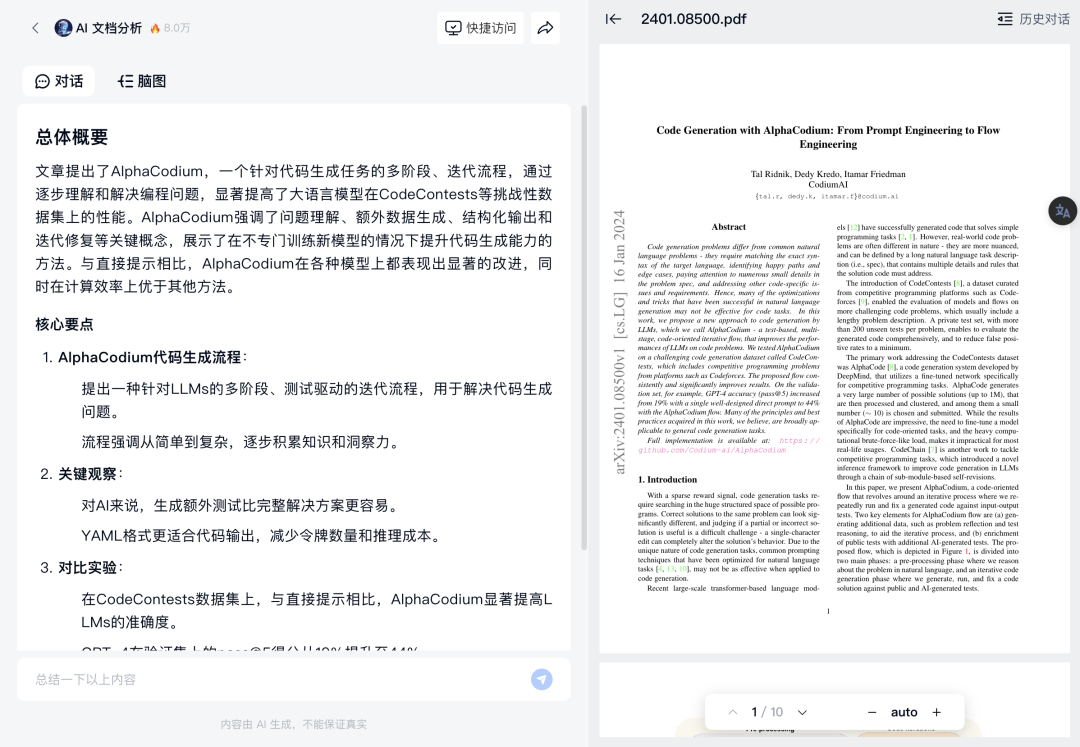Click the authors line Tal Ridnik
The width and height of the screenshot is (1080, 747).
828,174
